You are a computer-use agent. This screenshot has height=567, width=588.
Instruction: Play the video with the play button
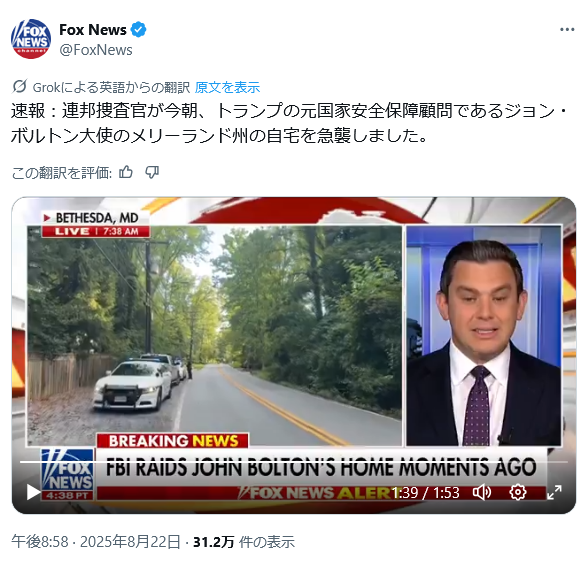tap(33, 492)
